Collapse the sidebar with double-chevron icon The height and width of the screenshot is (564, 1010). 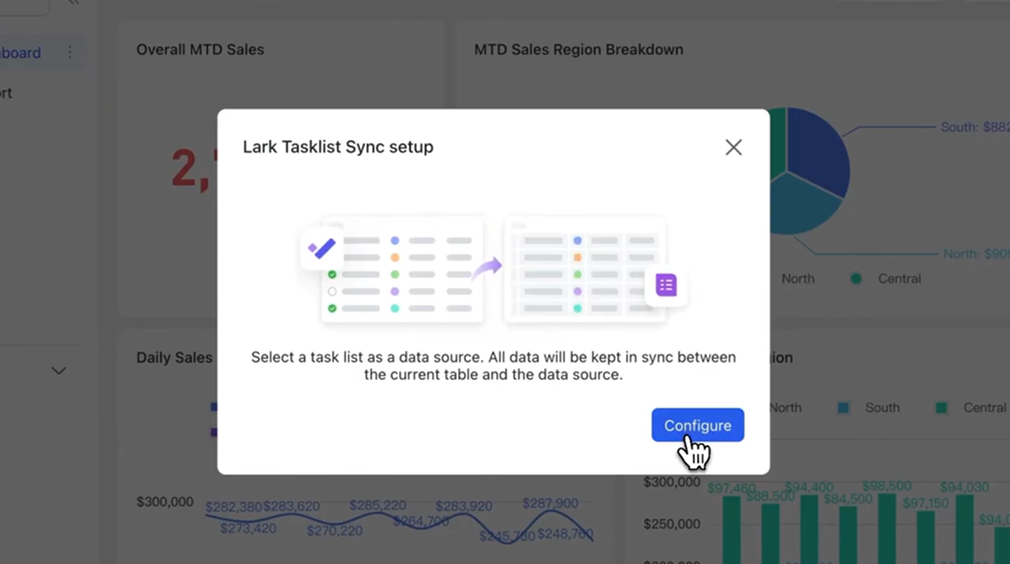pos(73,3)
